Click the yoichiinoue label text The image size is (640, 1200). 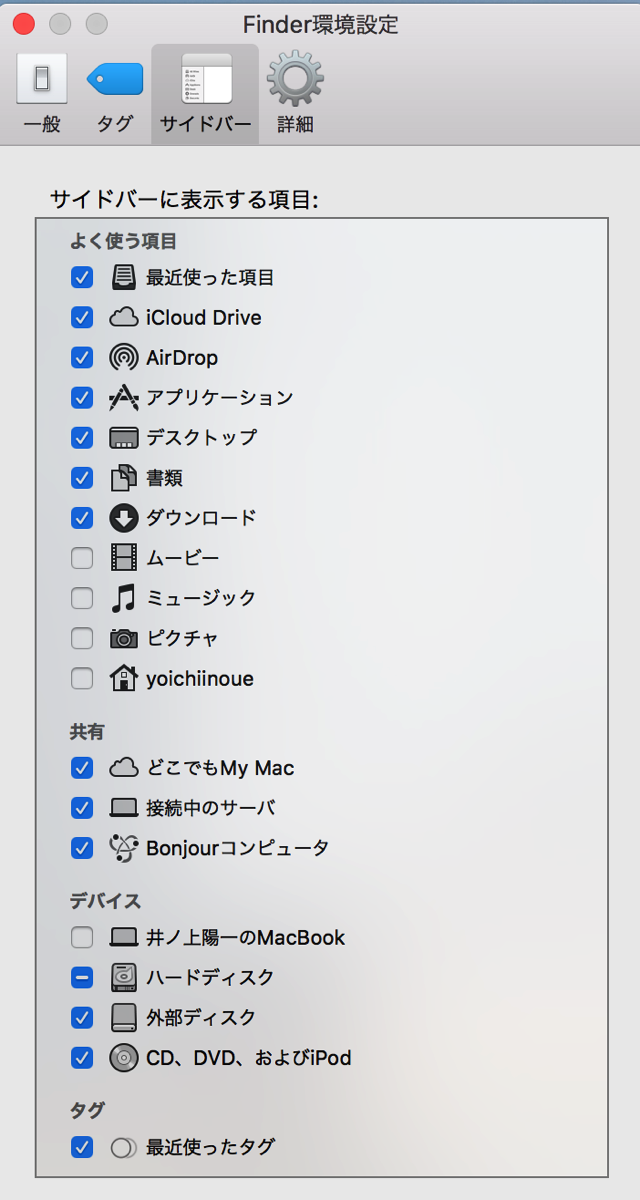[200, 679]
